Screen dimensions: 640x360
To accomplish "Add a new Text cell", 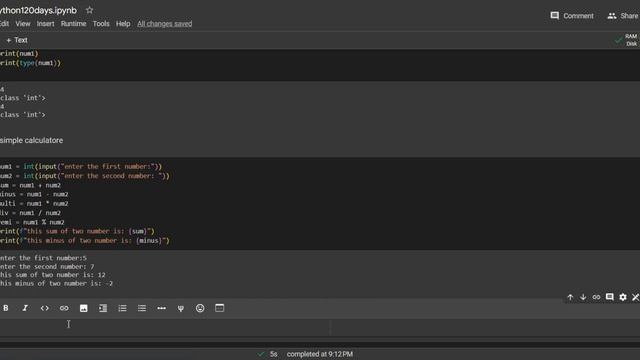I will point(17,40).
